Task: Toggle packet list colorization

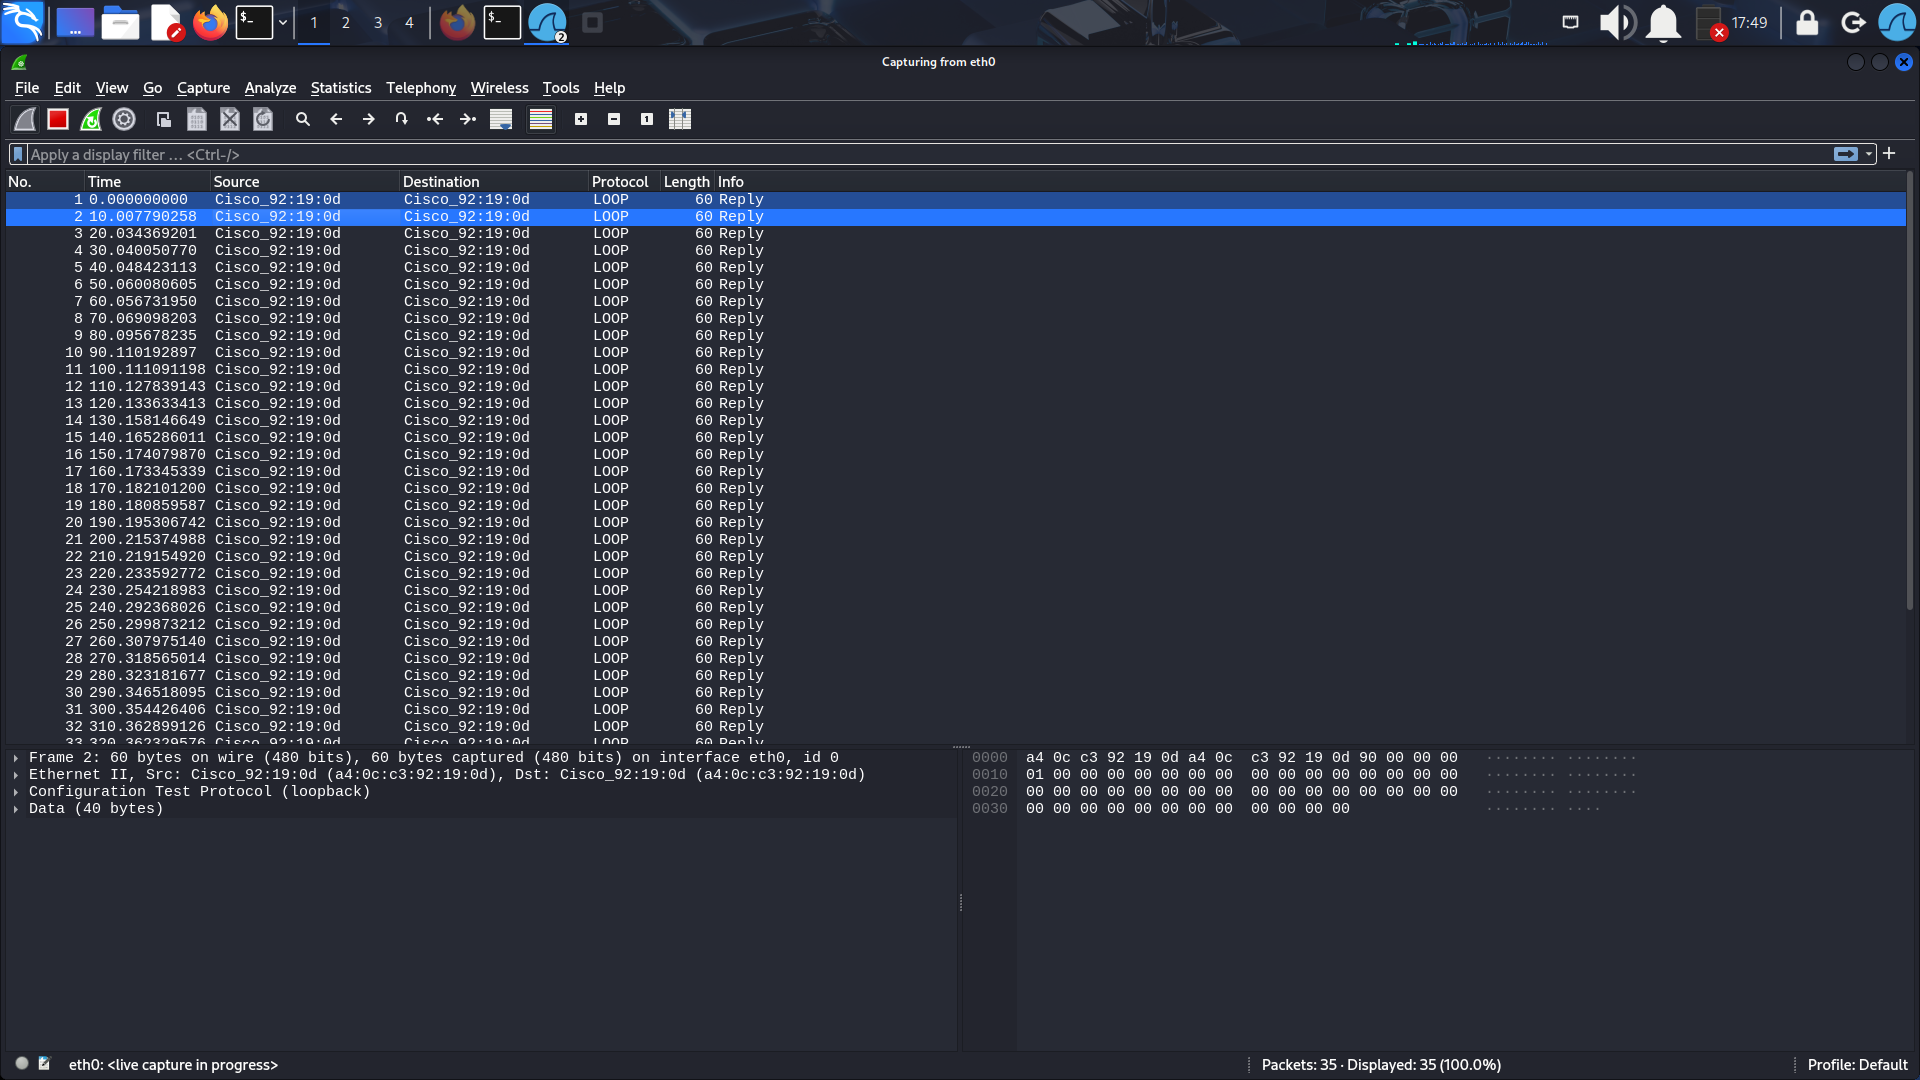Action: coord(541,119)
